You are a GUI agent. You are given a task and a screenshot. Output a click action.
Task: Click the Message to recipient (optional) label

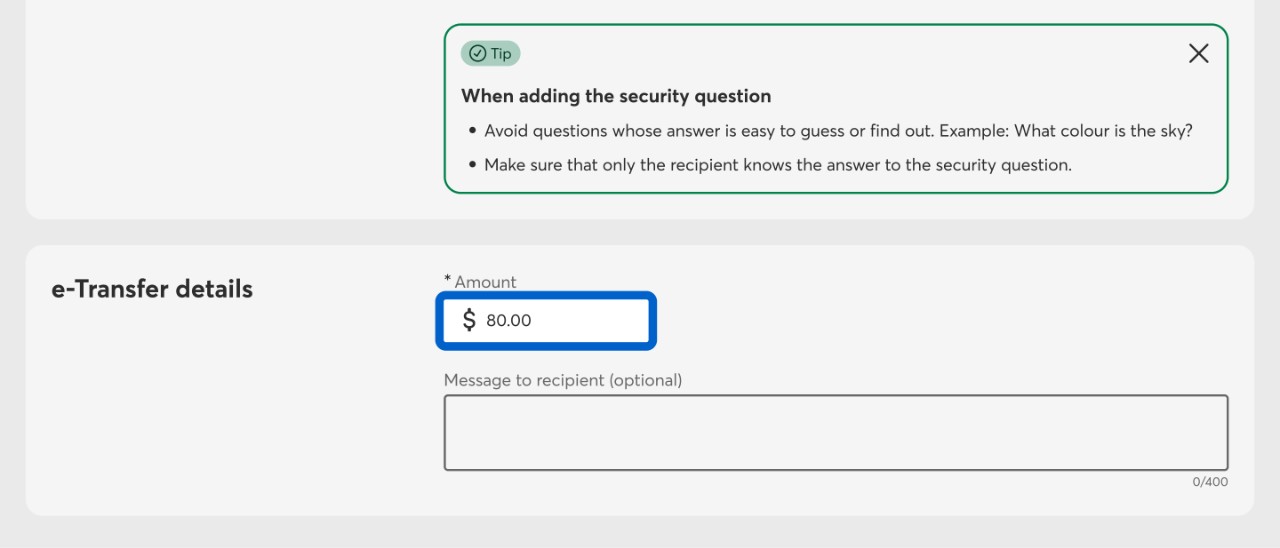[562, 380]
